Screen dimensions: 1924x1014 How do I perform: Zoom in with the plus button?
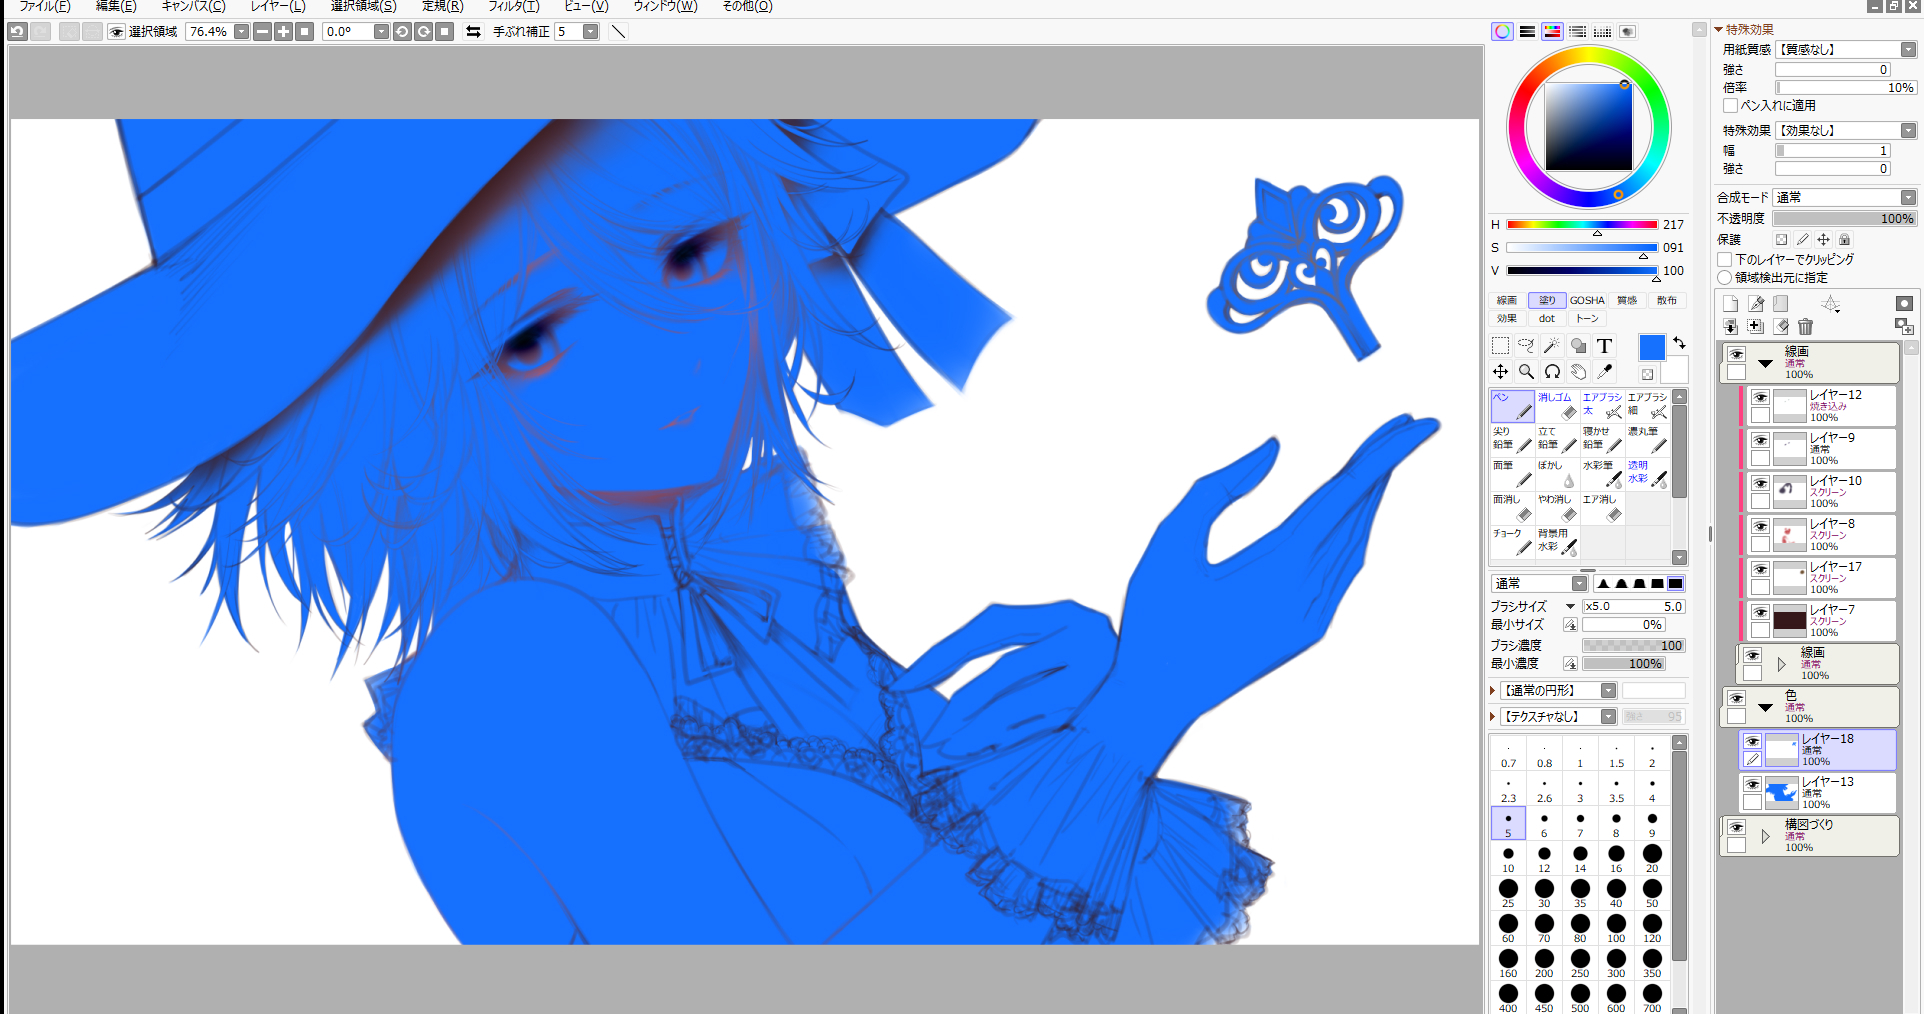click(x=284, y=32)
